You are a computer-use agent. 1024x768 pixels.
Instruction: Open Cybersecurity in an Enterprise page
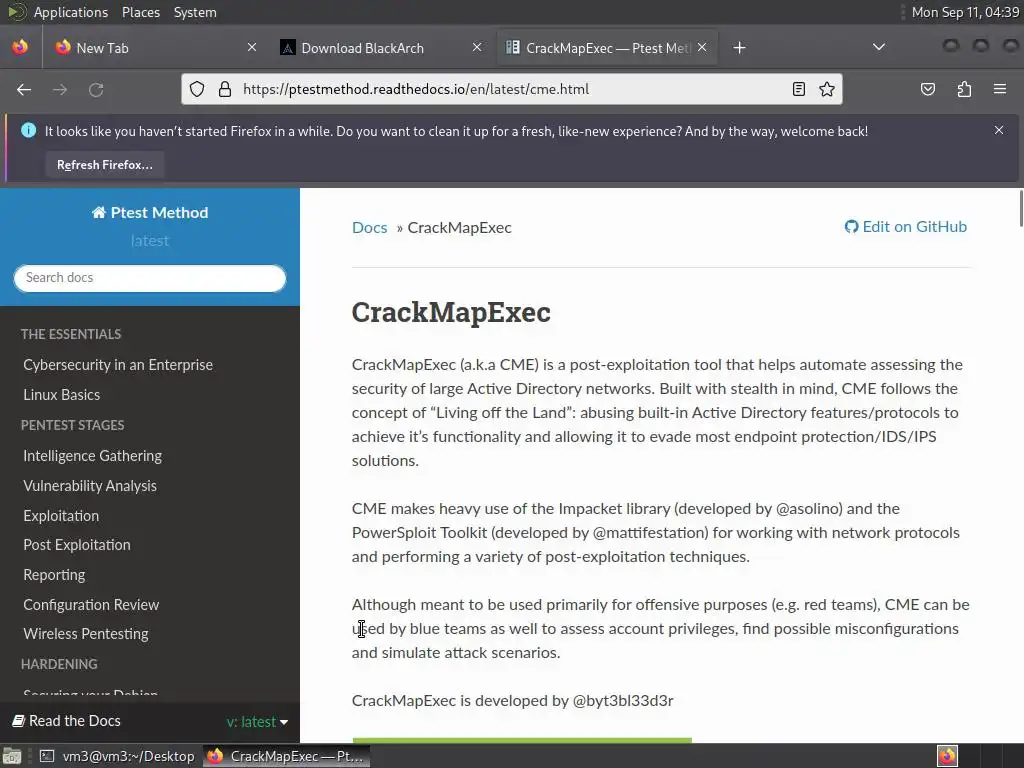(x=118, y=364)
